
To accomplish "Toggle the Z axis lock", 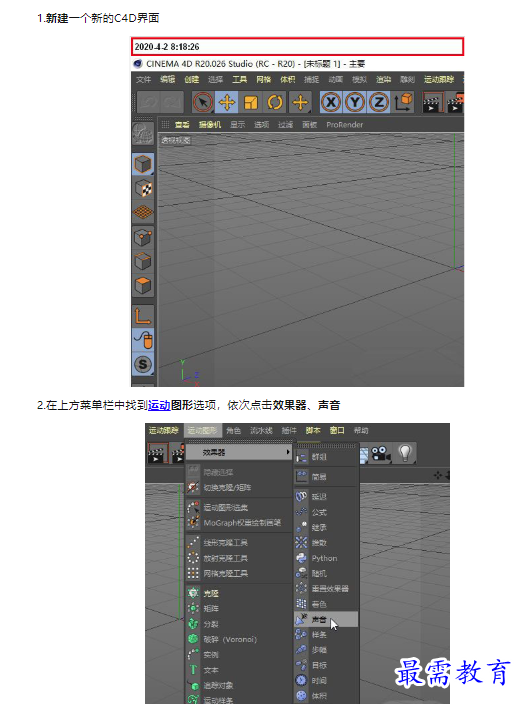I will [x=379, y=103].
